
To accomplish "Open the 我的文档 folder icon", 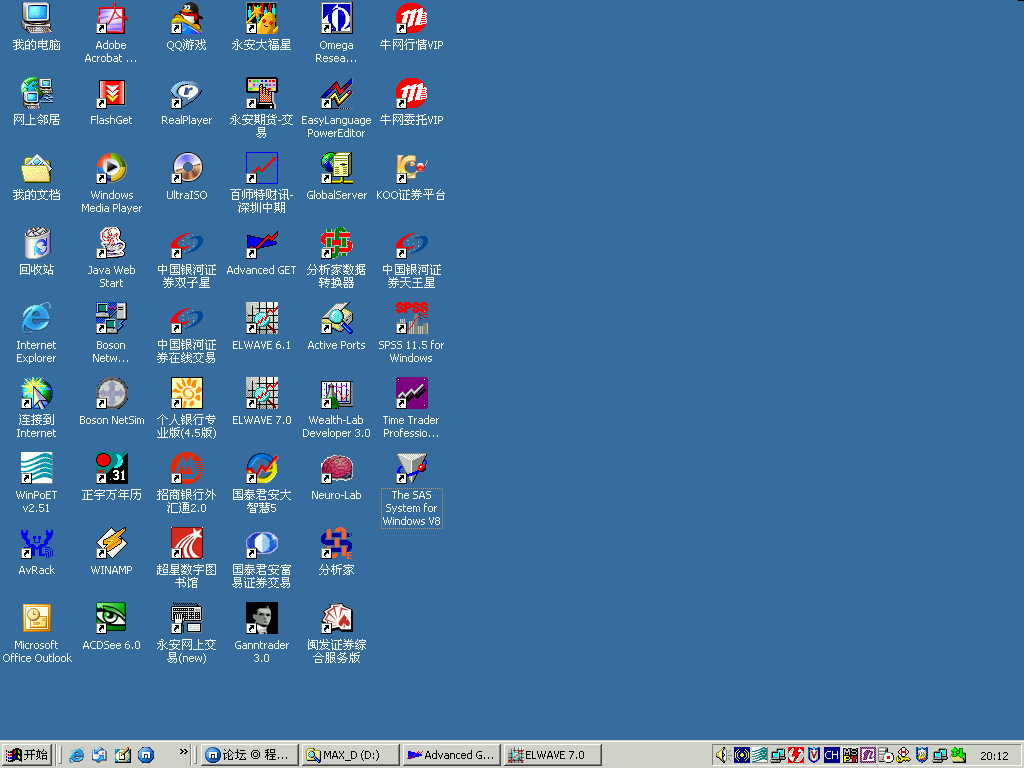I will (37, 168).
